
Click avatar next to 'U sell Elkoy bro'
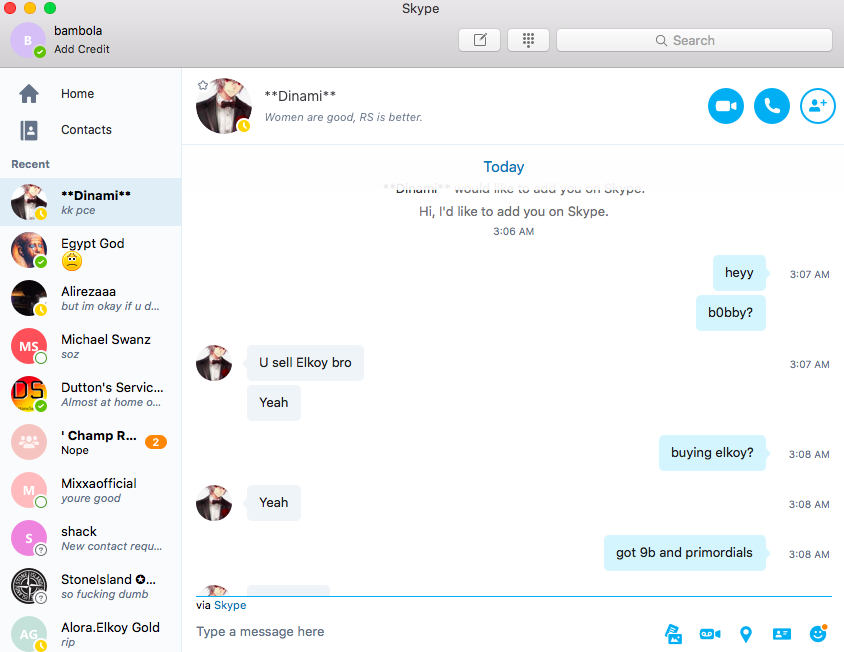click(x=214, y=363)
